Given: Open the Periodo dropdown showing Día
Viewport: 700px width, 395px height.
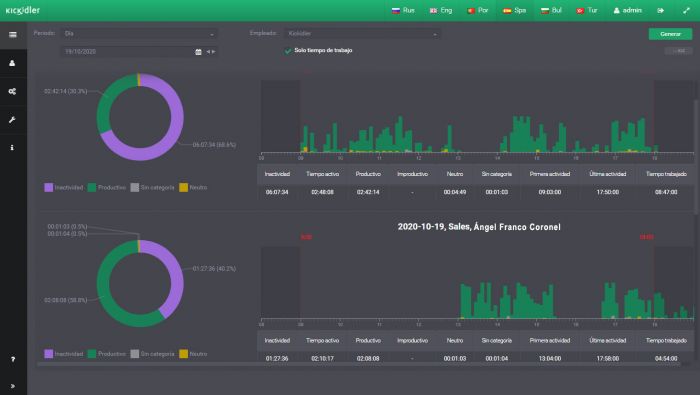Looking at the screenshot, I should [139, 33].
